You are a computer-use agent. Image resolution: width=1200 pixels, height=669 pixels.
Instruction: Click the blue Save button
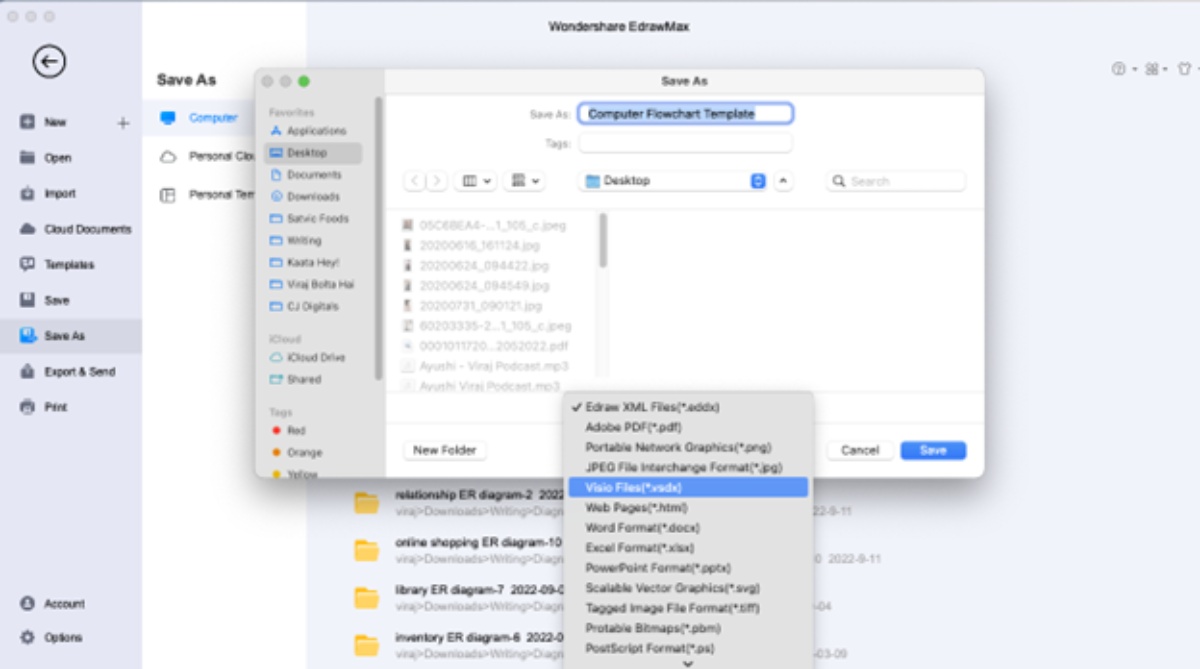[933, 450]
